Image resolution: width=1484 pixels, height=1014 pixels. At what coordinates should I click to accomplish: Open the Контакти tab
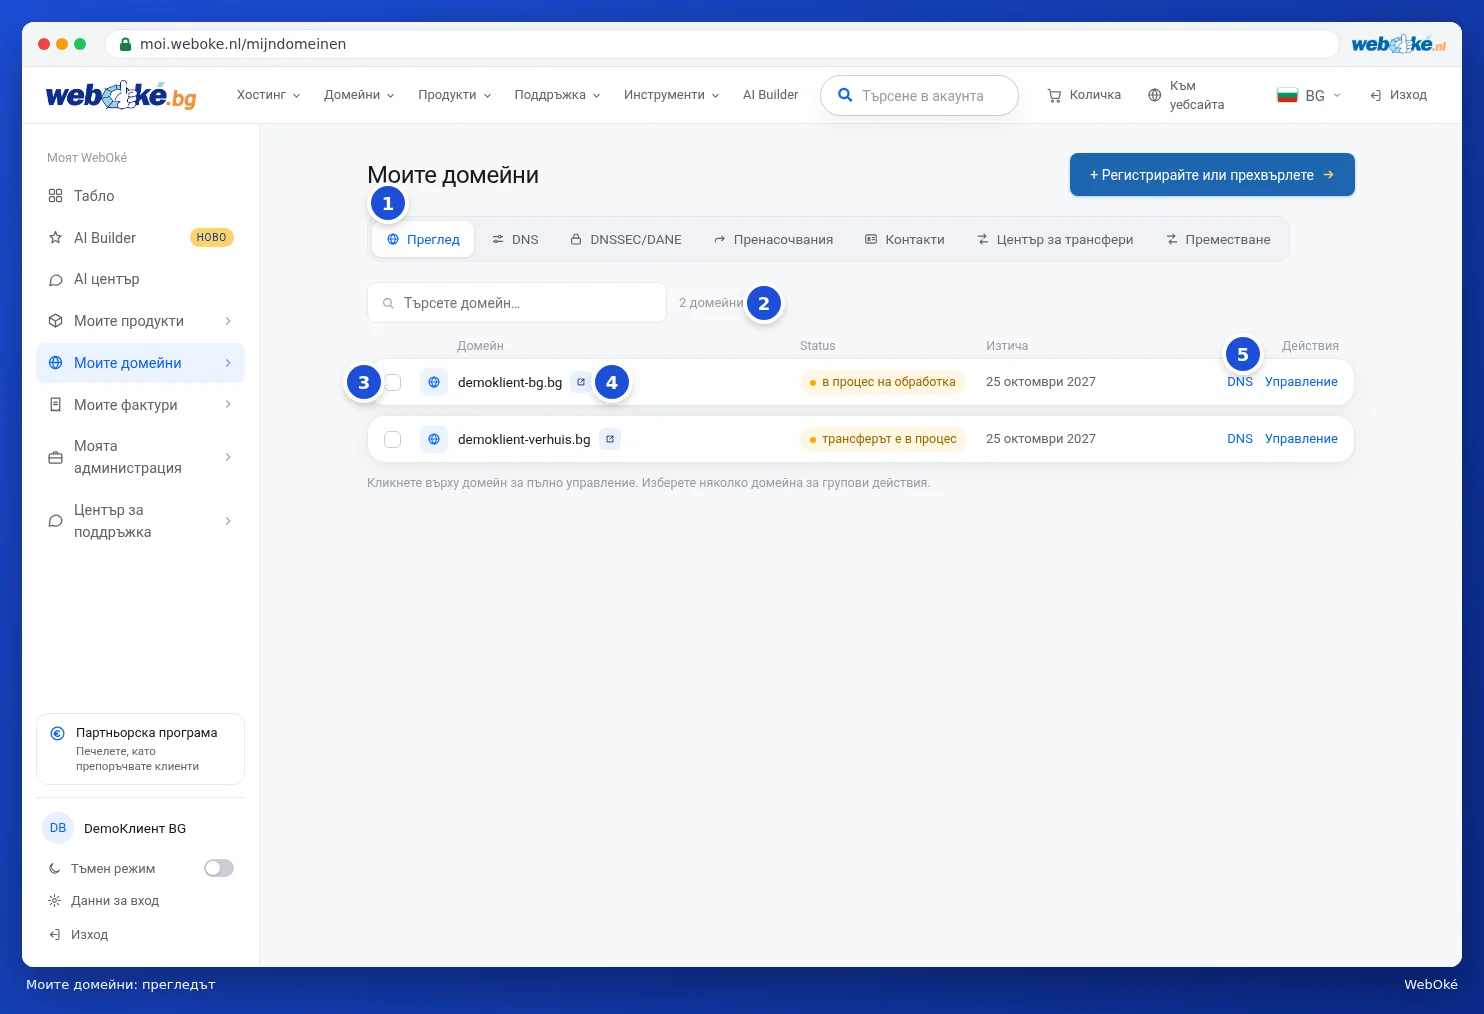(905, 240)
